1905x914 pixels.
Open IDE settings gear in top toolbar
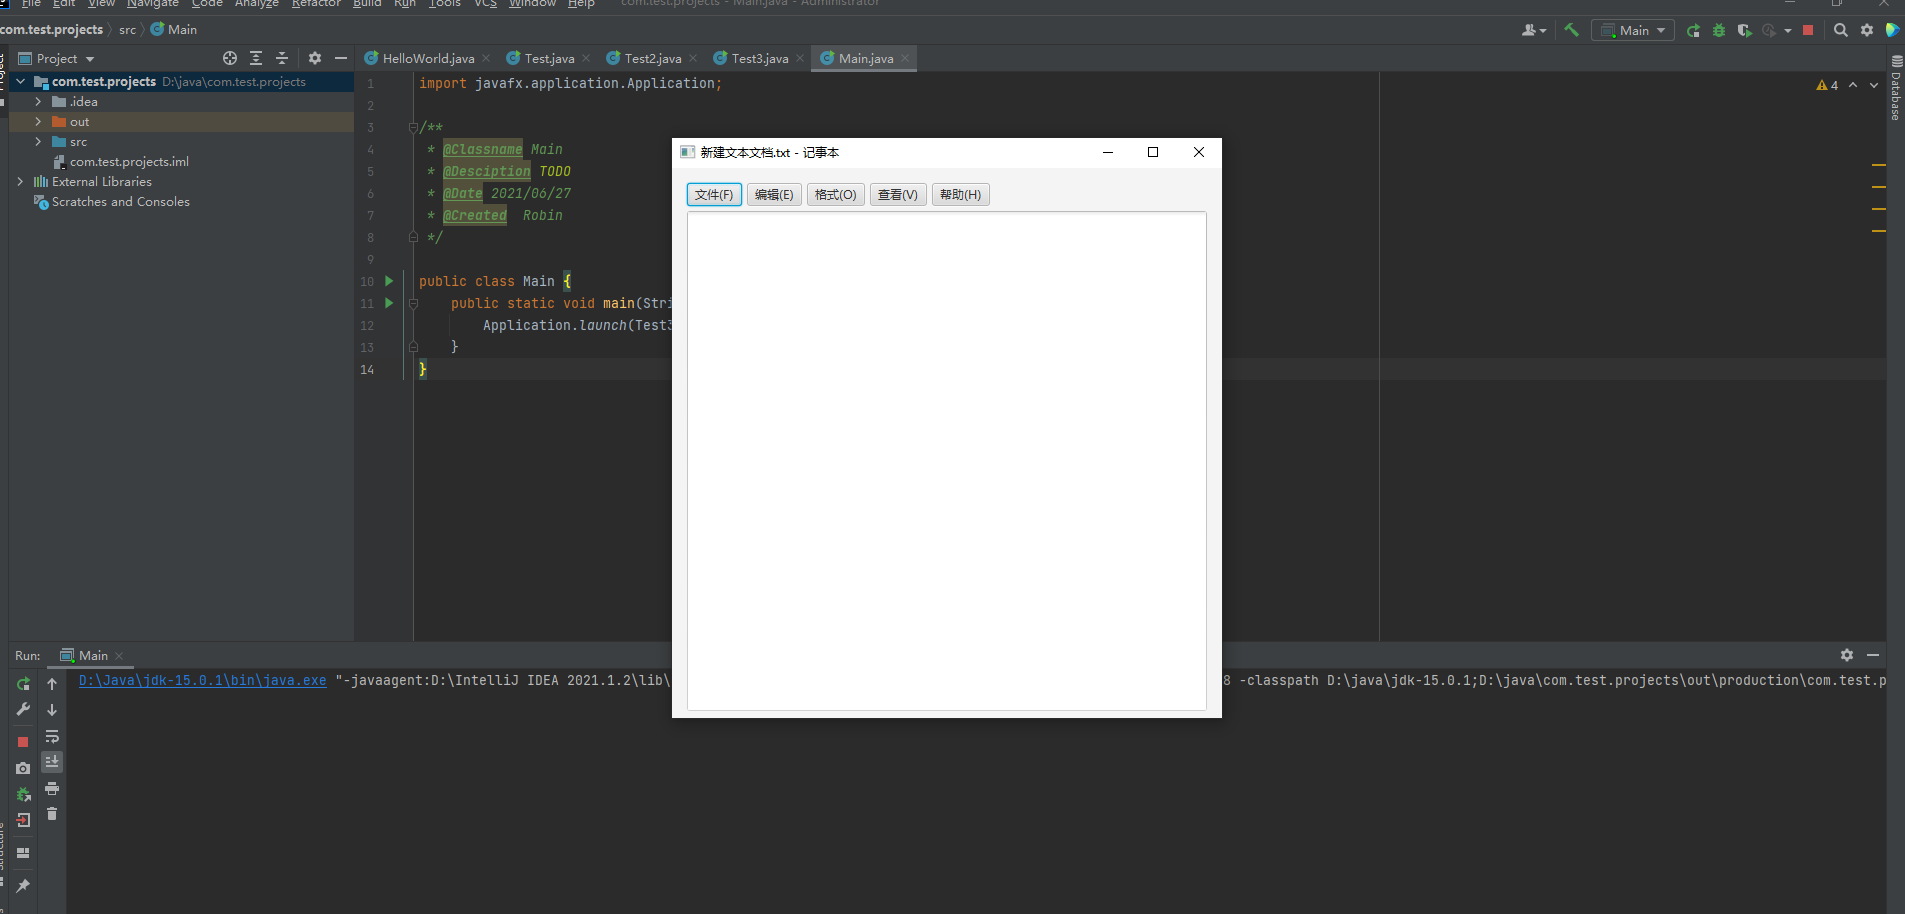pyautogui.click(x=1867, y=30)
